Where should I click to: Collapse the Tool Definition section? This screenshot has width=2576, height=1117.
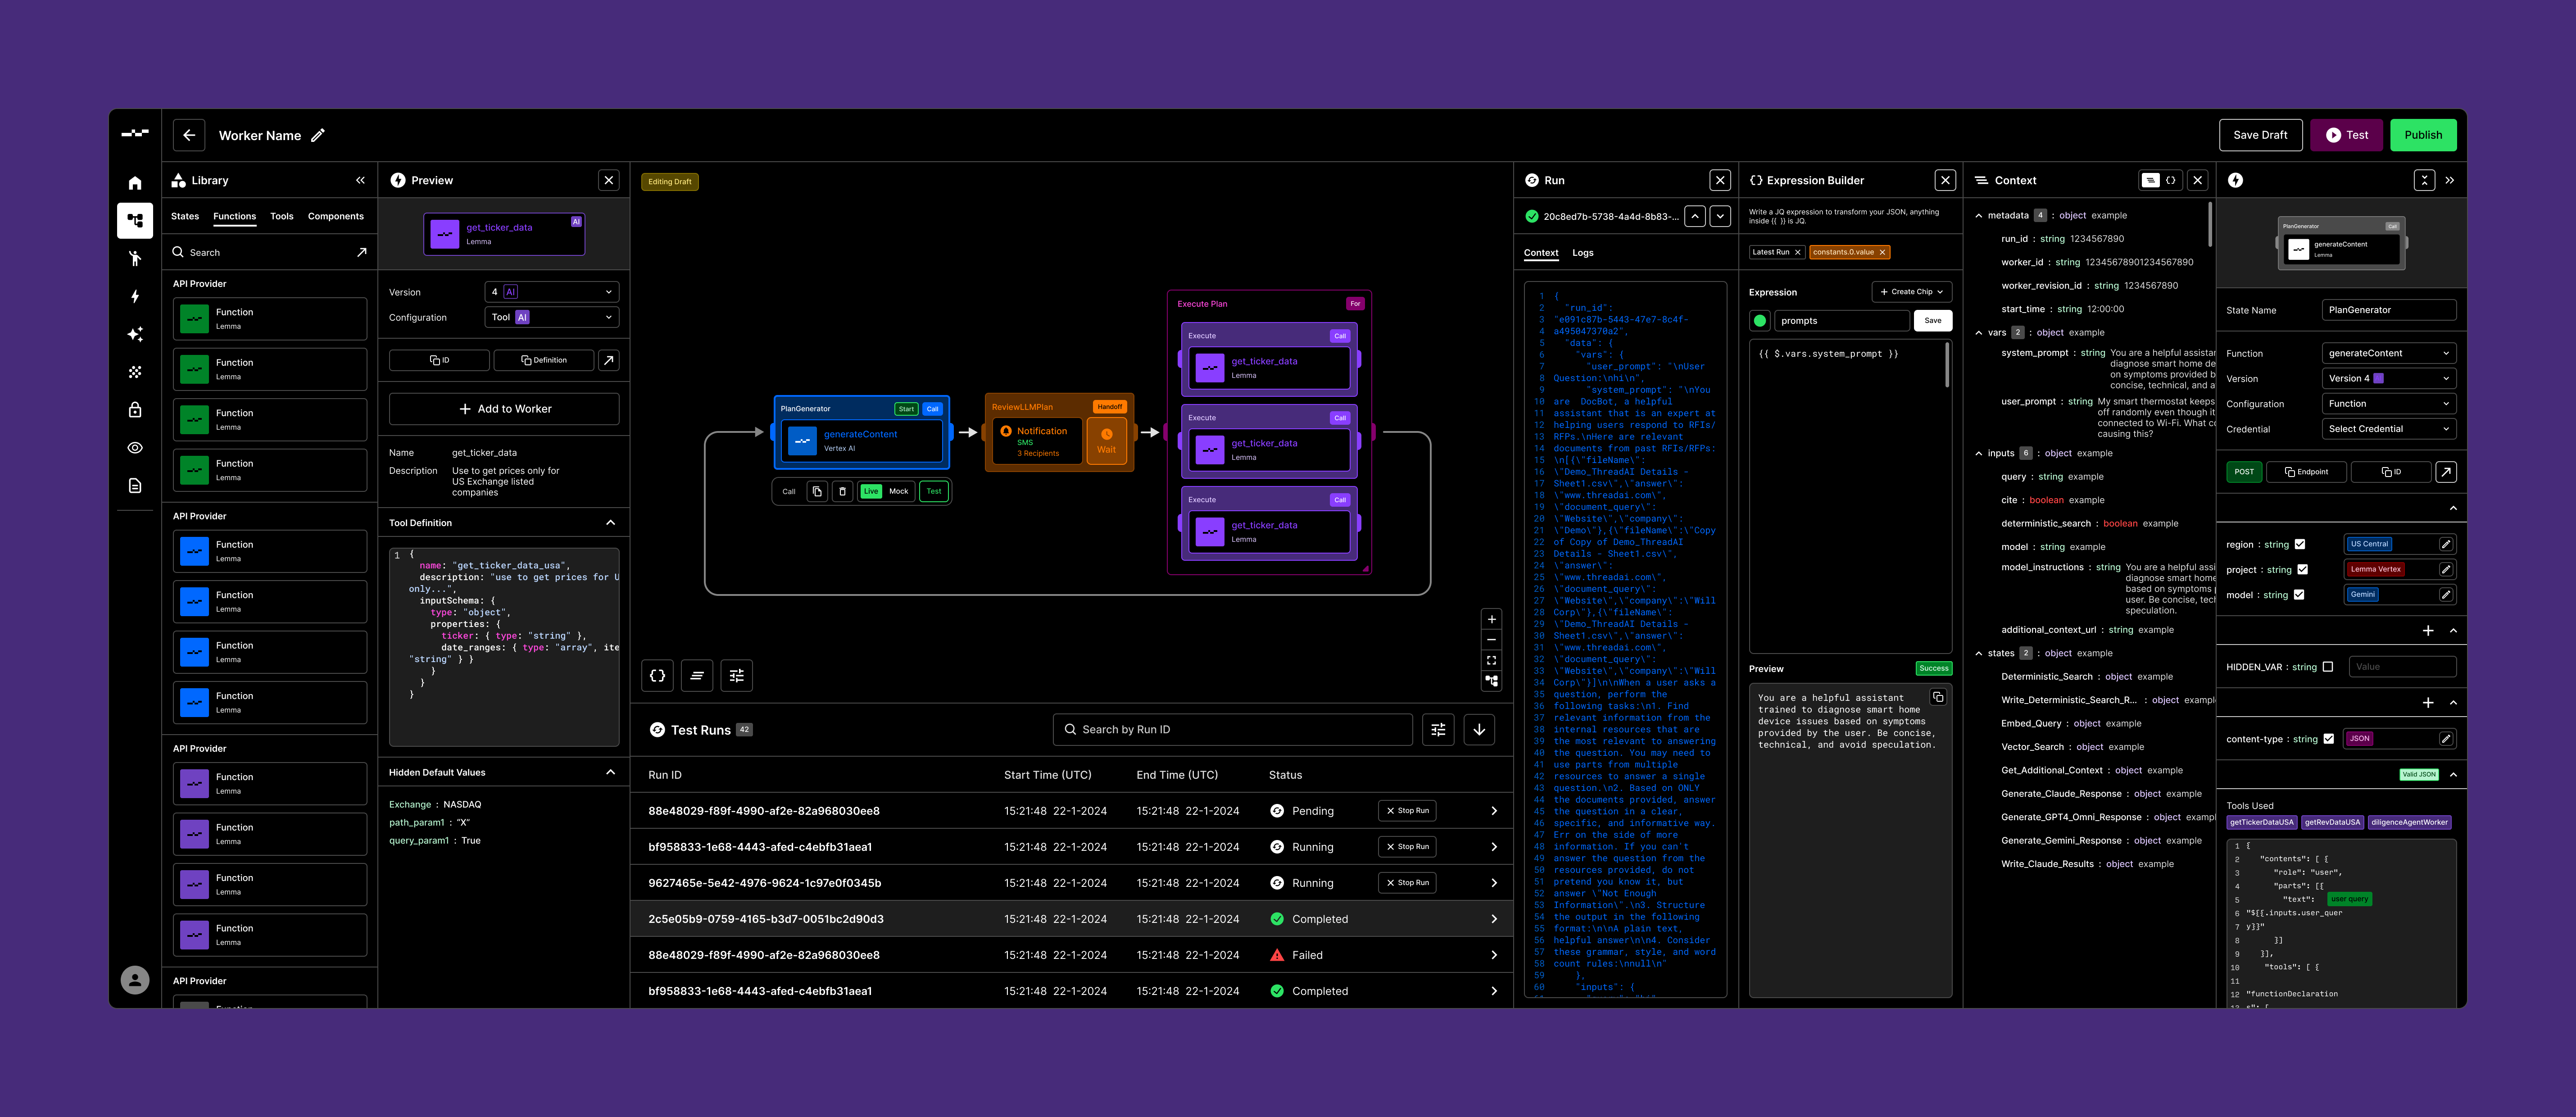coord(611,523)
